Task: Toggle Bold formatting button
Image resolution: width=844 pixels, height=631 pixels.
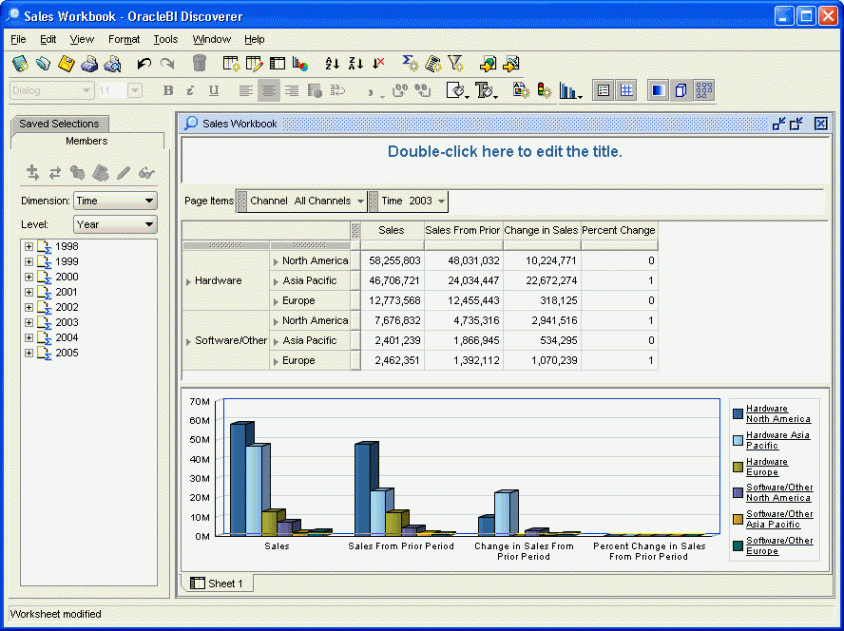Action: click(168, 90)
